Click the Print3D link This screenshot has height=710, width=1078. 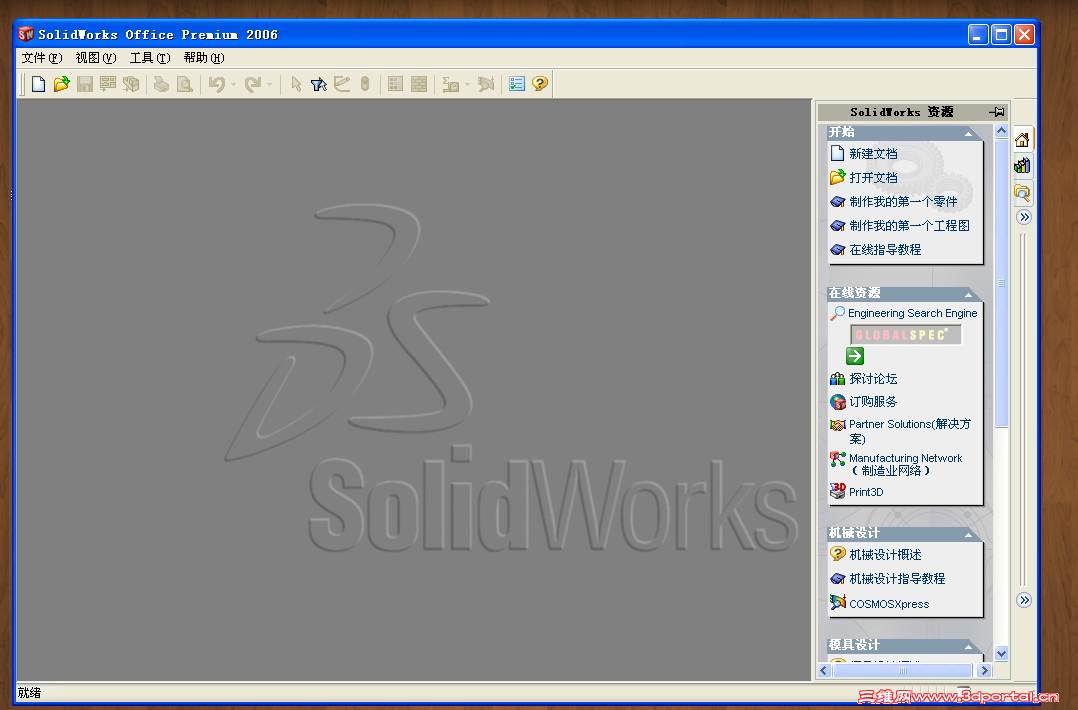pos(866,492)
